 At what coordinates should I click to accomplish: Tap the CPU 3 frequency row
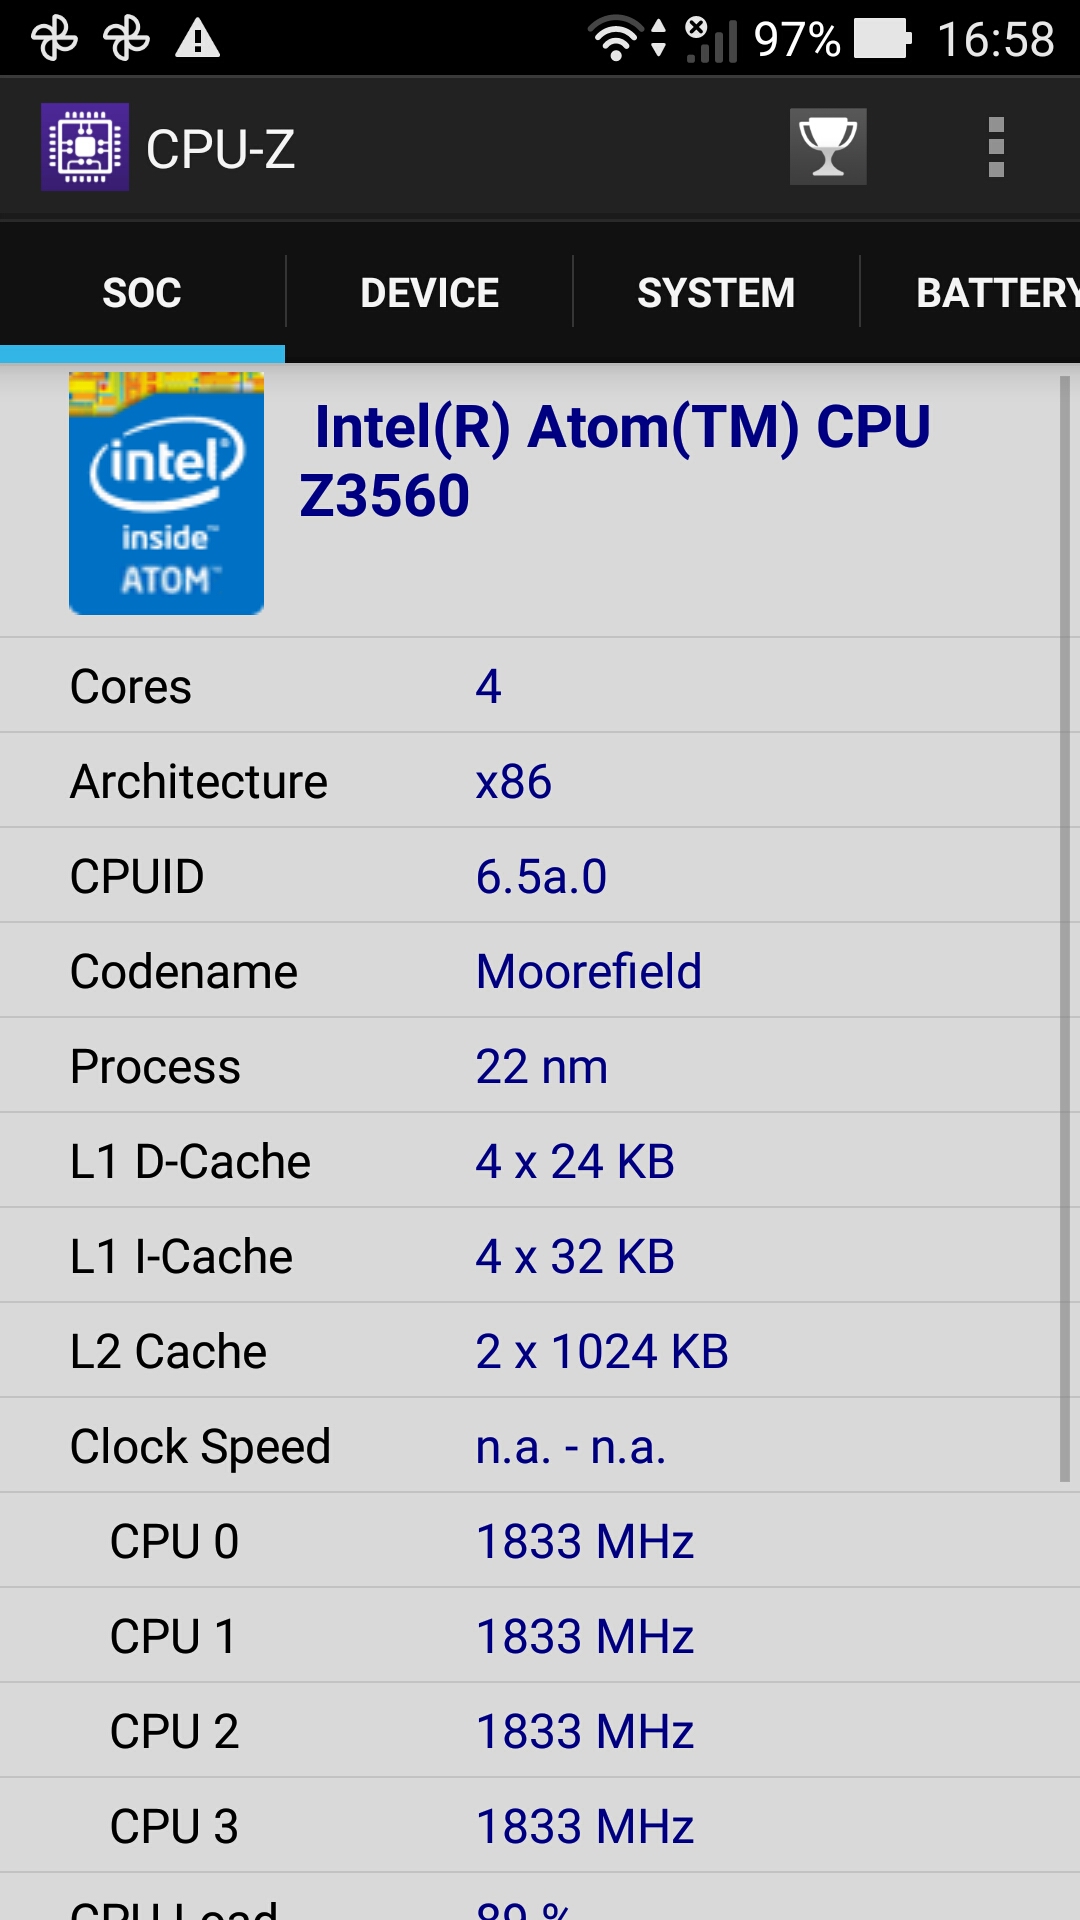(540, 1826)
